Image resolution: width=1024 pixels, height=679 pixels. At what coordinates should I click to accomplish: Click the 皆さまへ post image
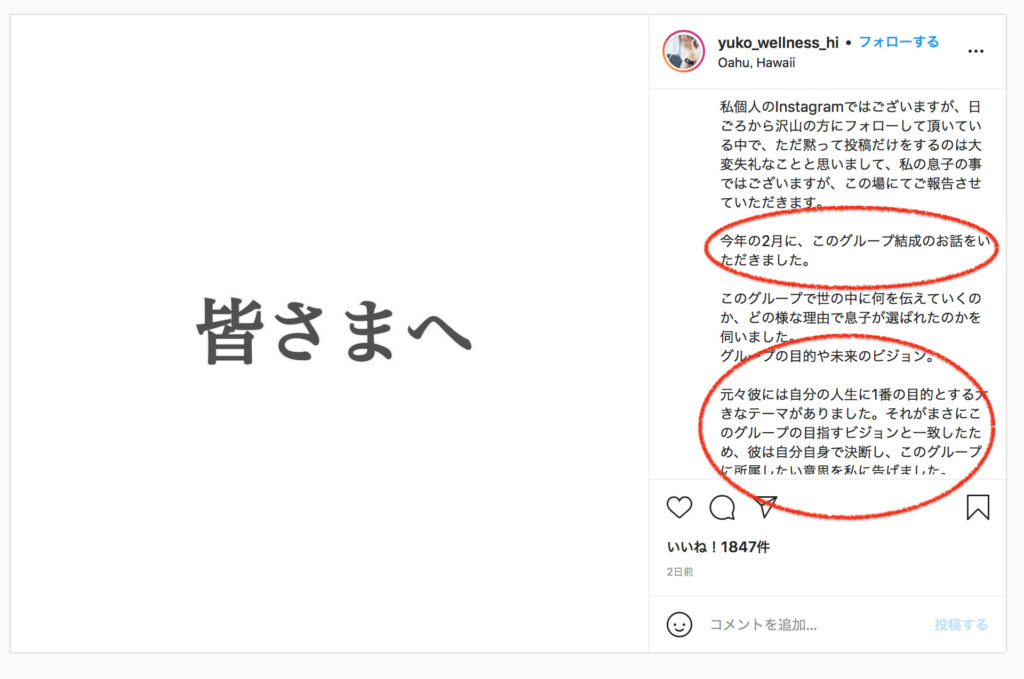[x=330, y=333]
